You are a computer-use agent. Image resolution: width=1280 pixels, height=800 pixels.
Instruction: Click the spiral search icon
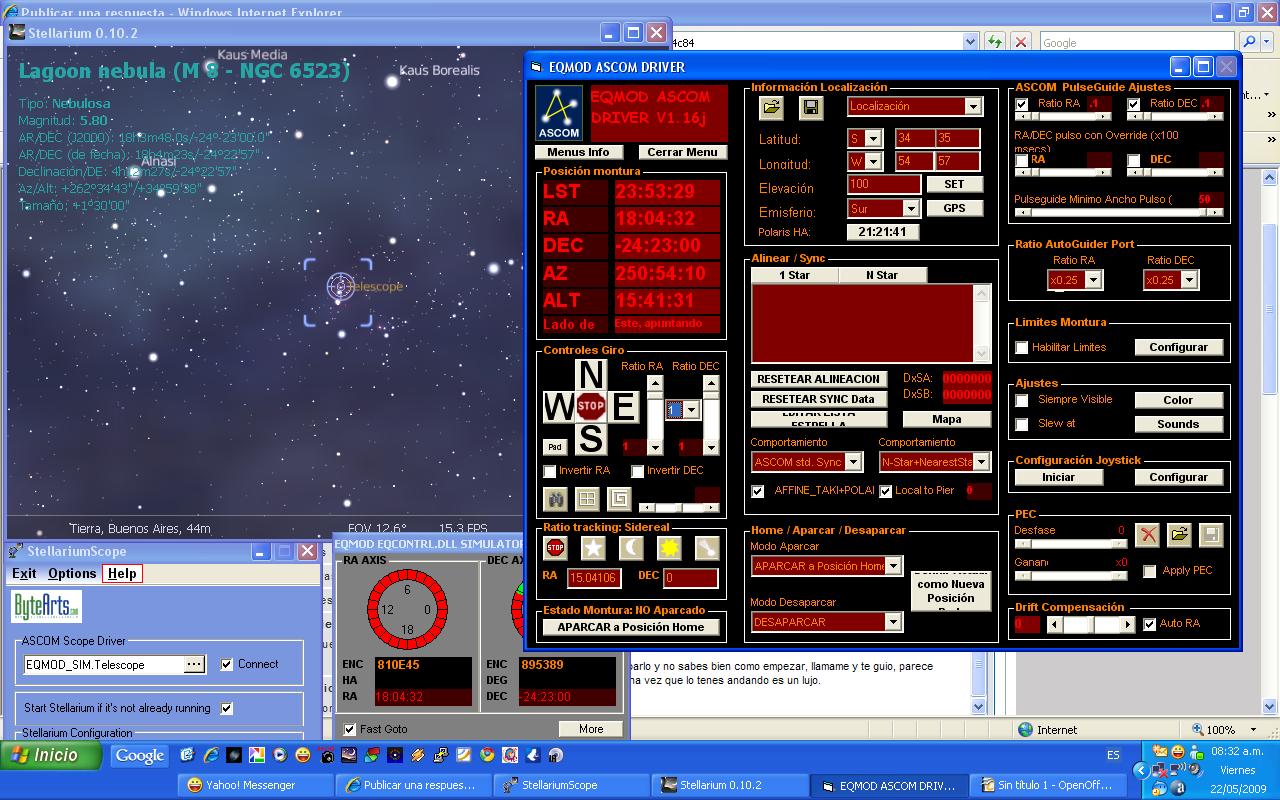click(619, 498)
